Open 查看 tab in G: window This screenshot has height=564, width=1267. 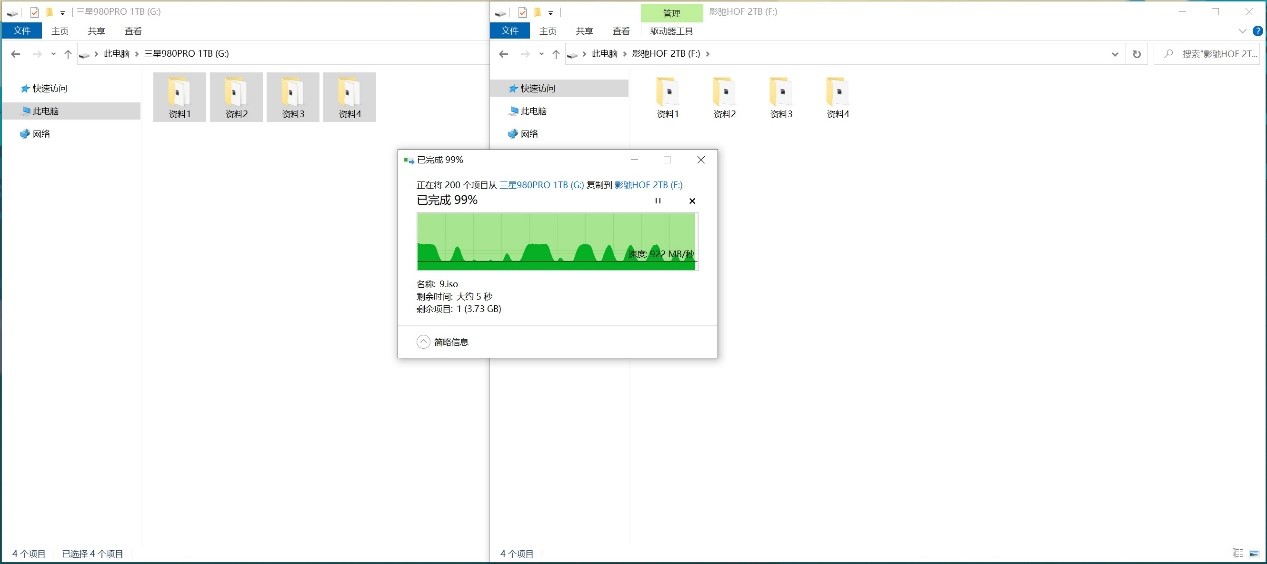click(132, 31)
